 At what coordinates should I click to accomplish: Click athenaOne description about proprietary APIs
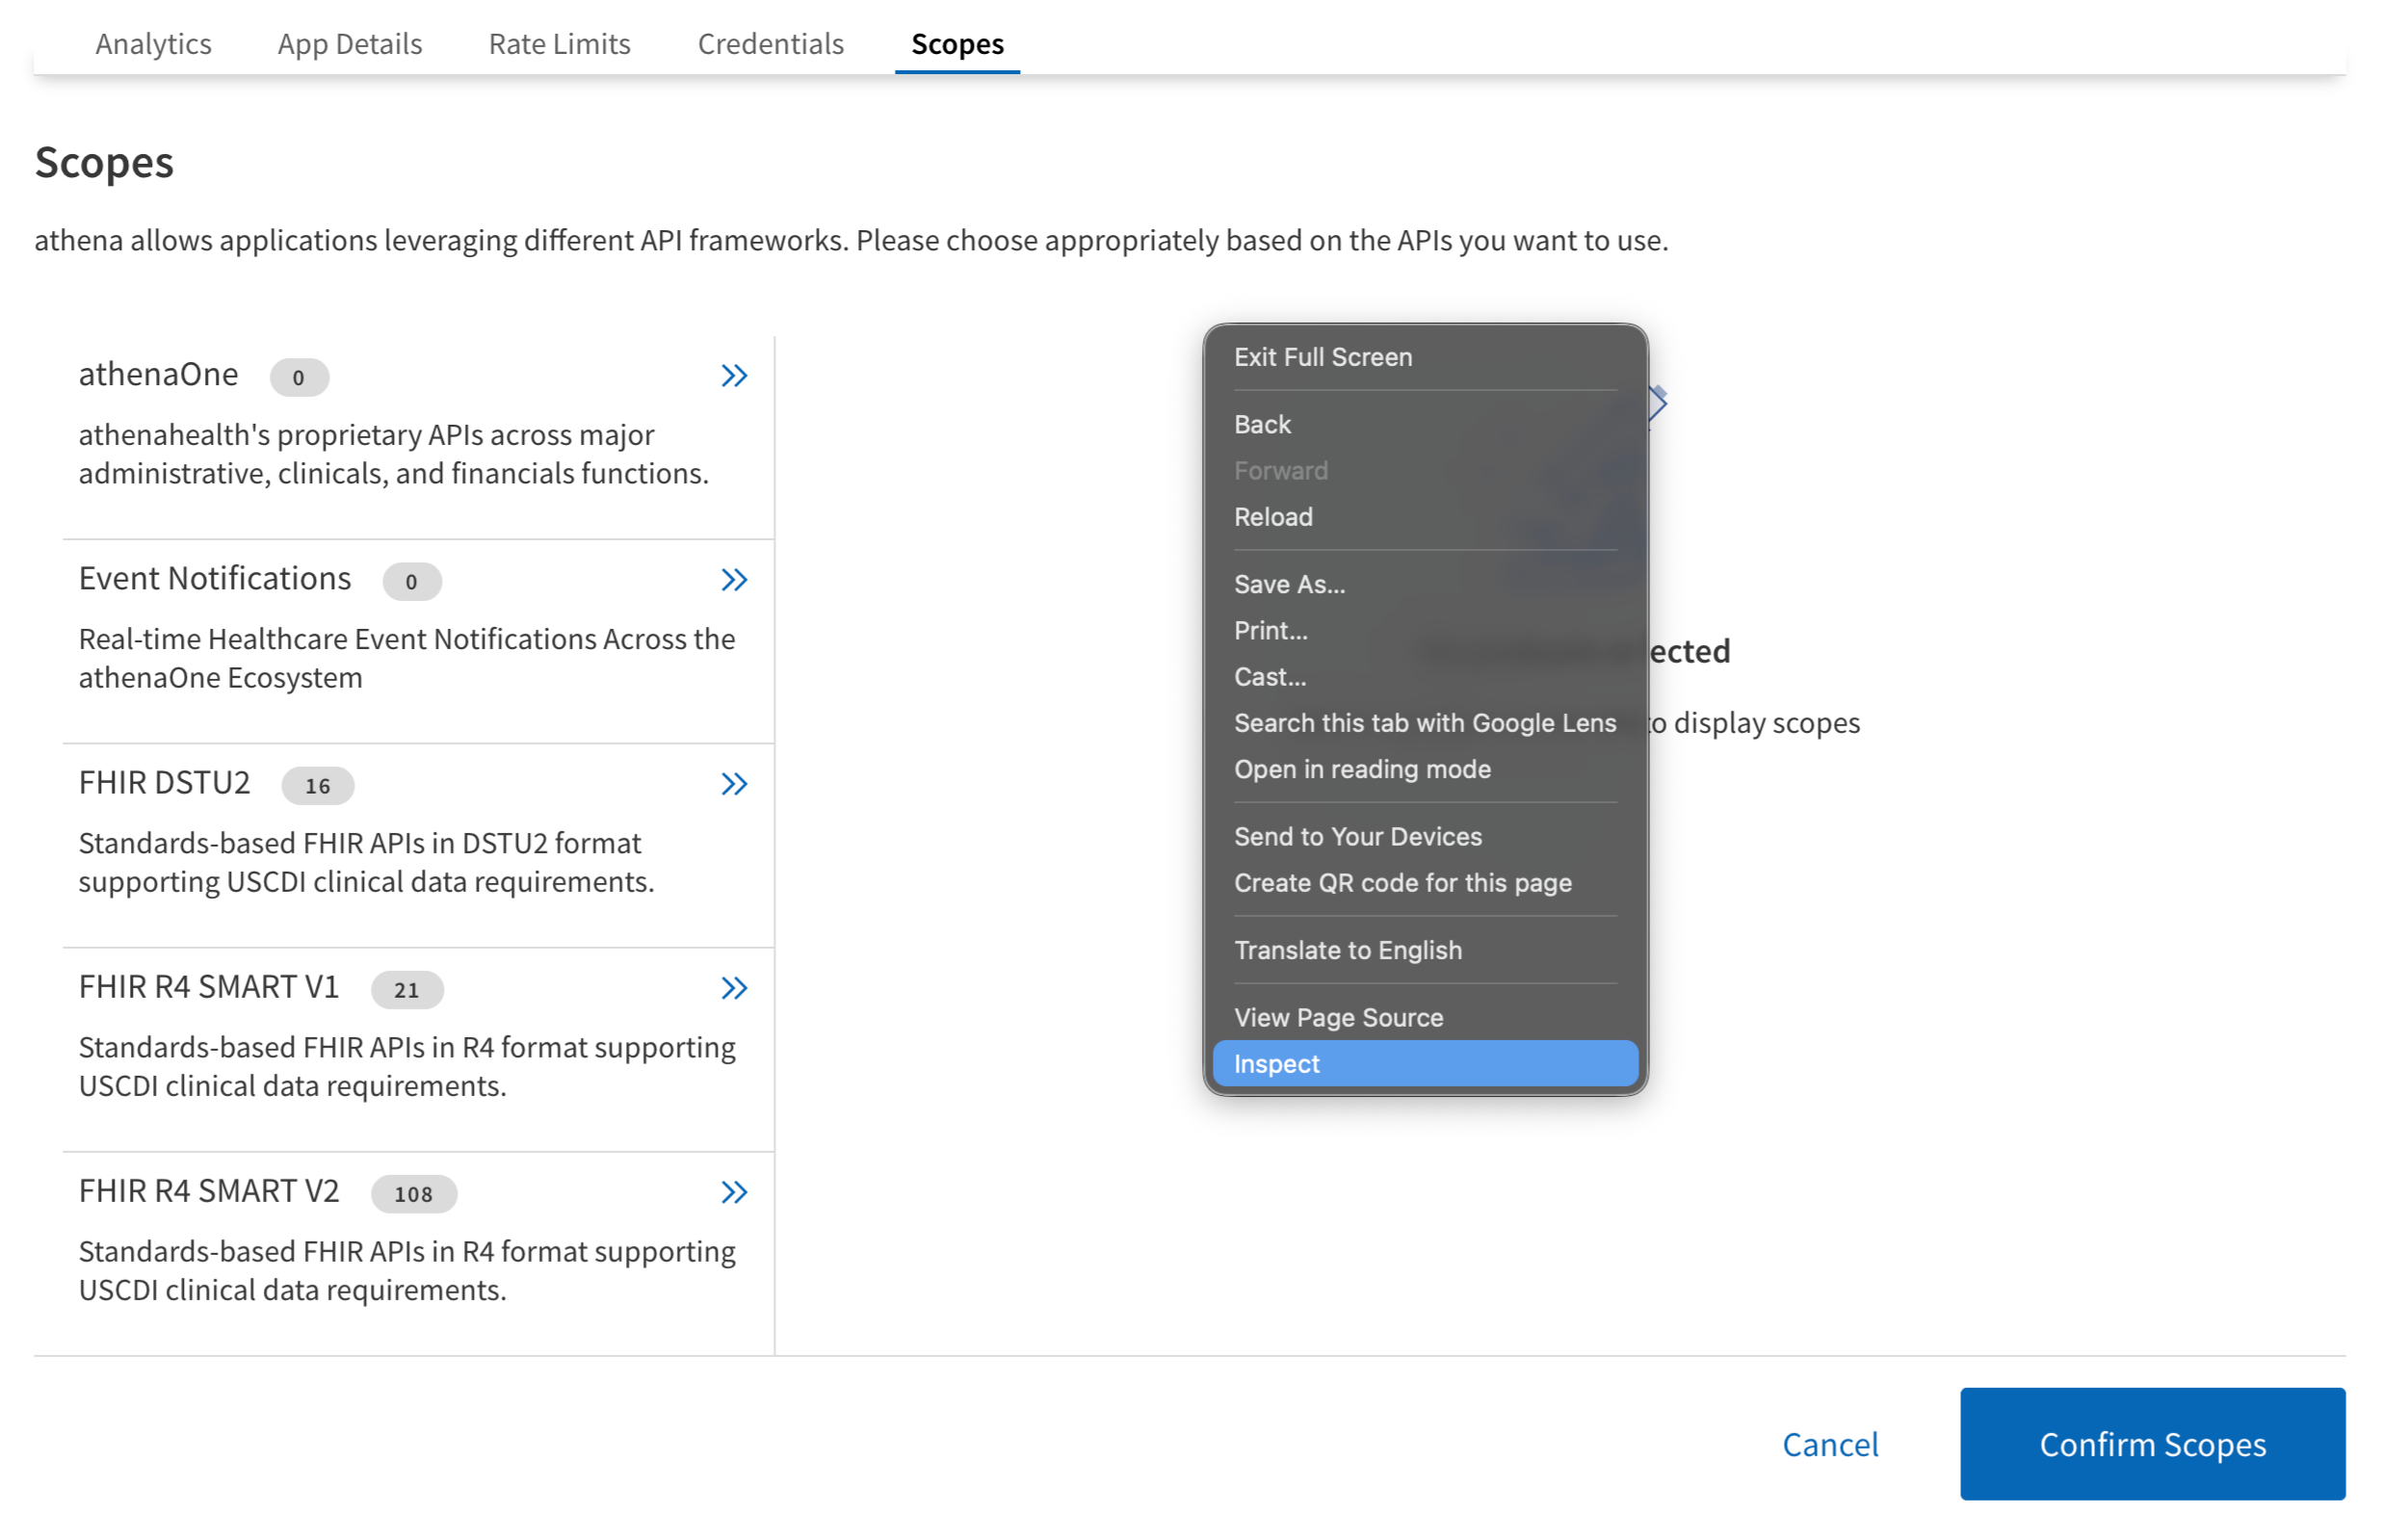[394, 454]
